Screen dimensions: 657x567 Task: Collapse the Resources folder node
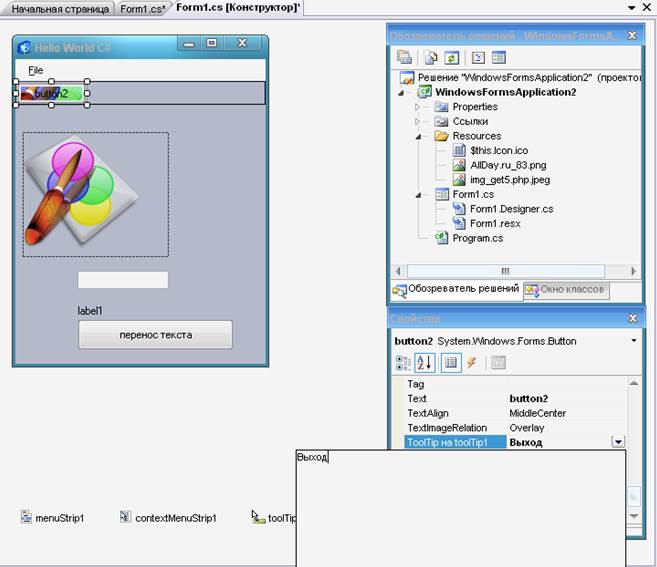pyautogui.click(x=418, y=137)
